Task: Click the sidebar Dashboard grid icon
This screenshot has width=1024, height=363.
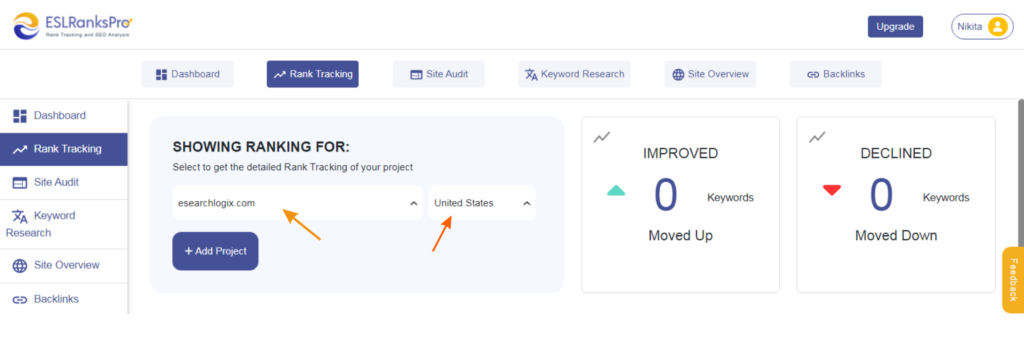Action: 20,116
